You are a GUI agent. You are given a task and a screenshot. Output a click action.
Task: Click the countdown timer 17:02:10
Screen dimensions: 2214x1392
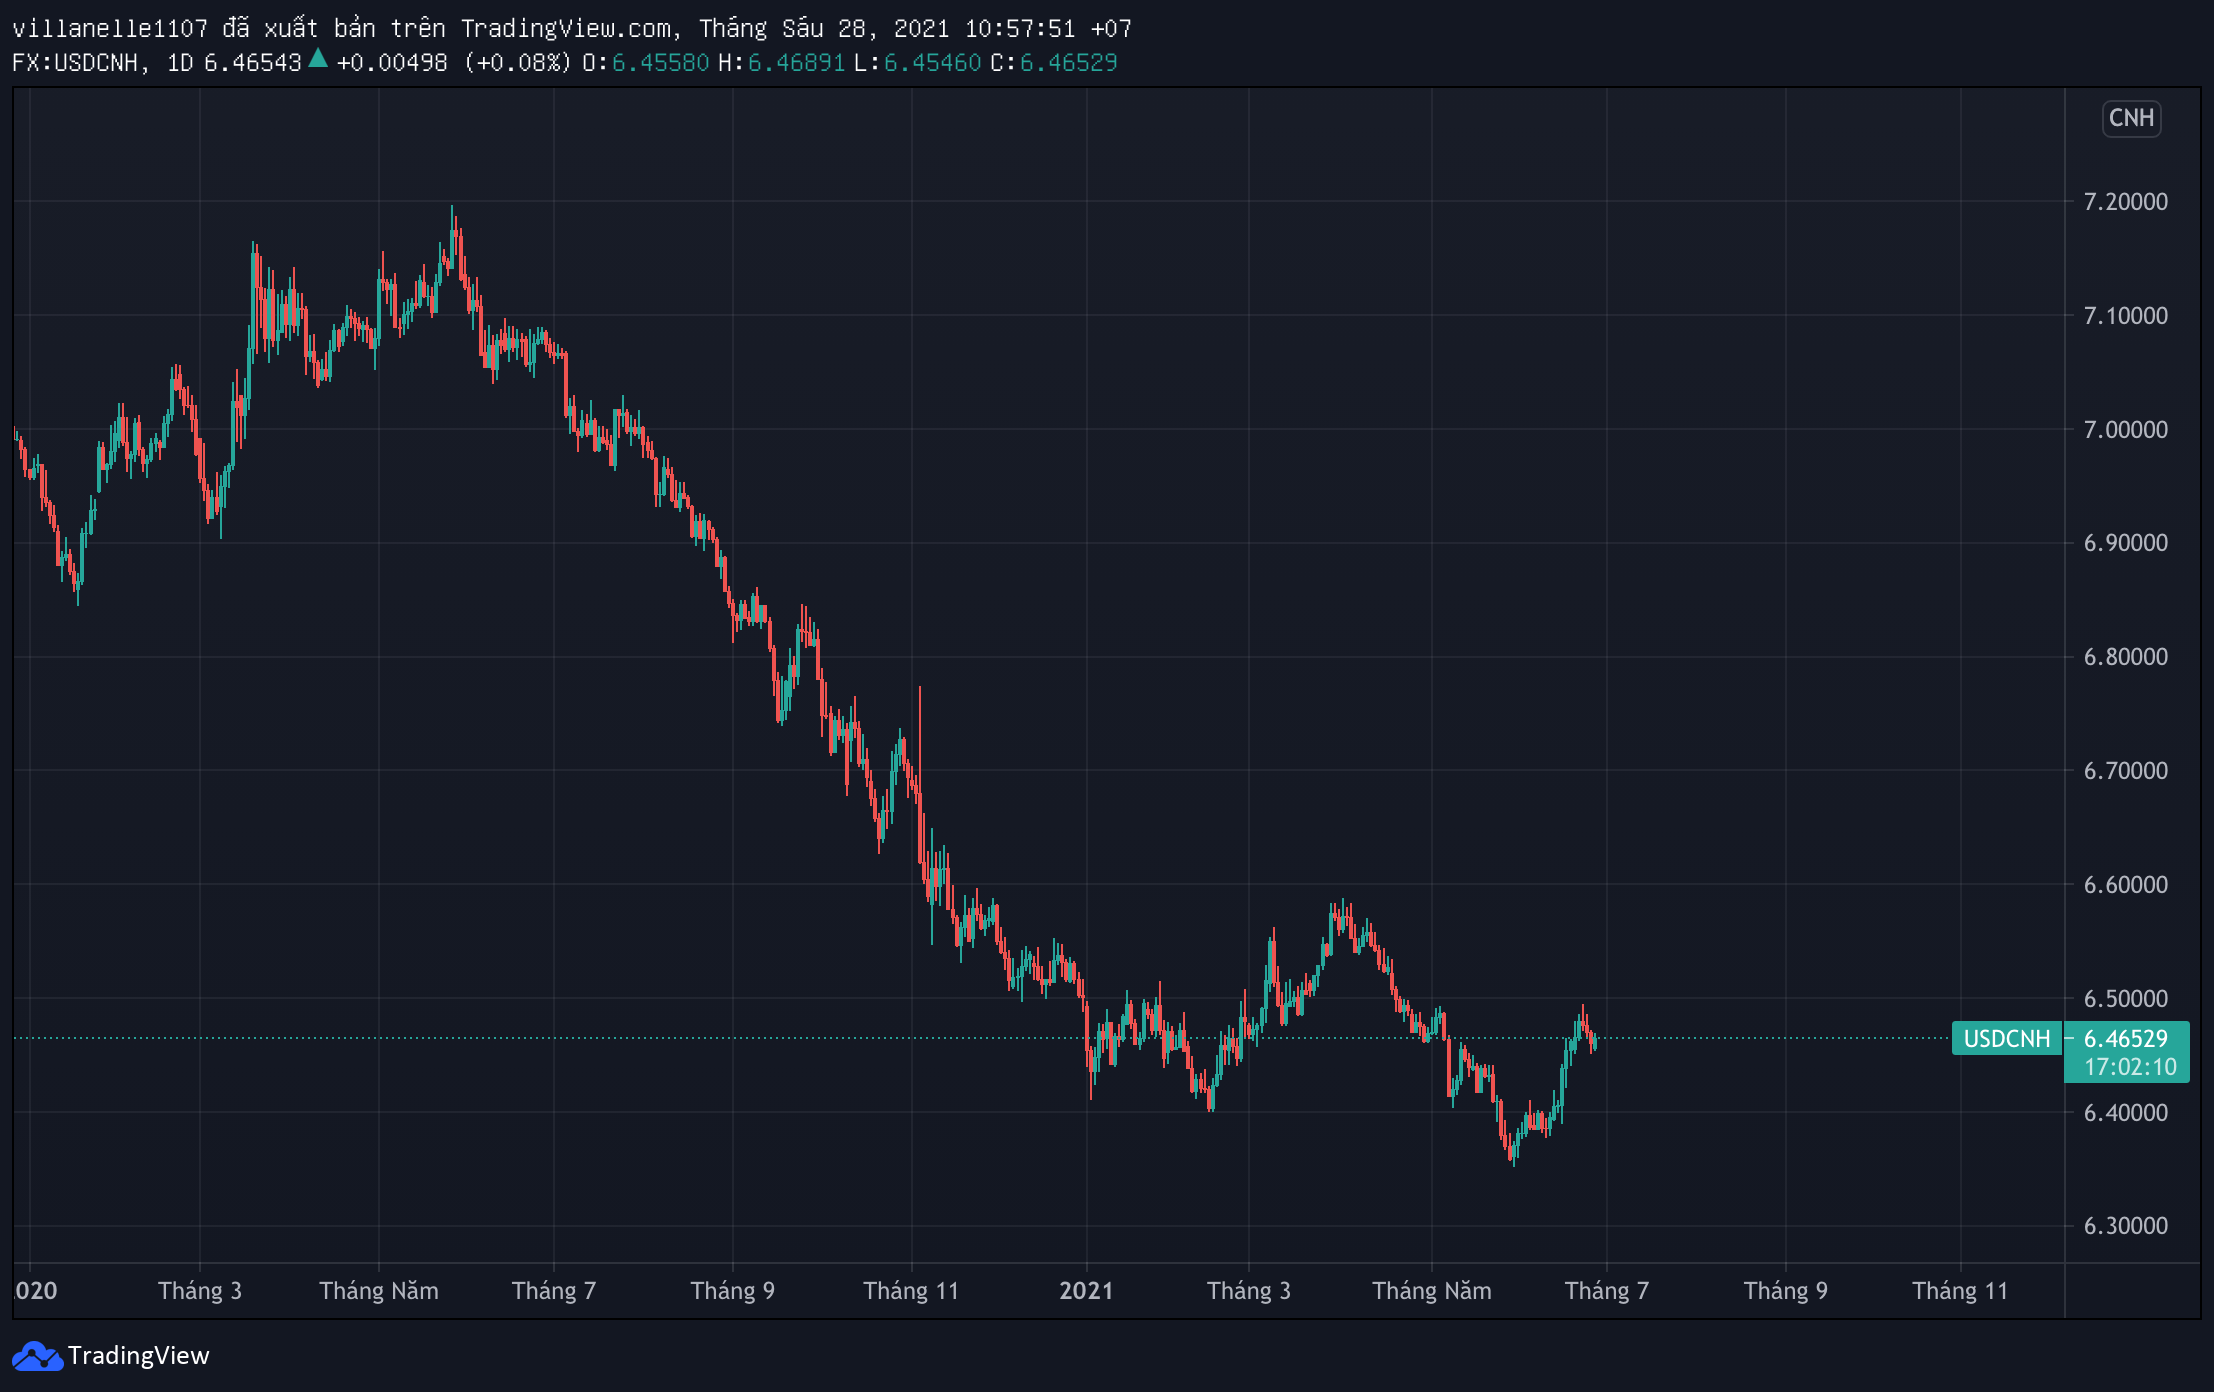tap(2130, 1067)
